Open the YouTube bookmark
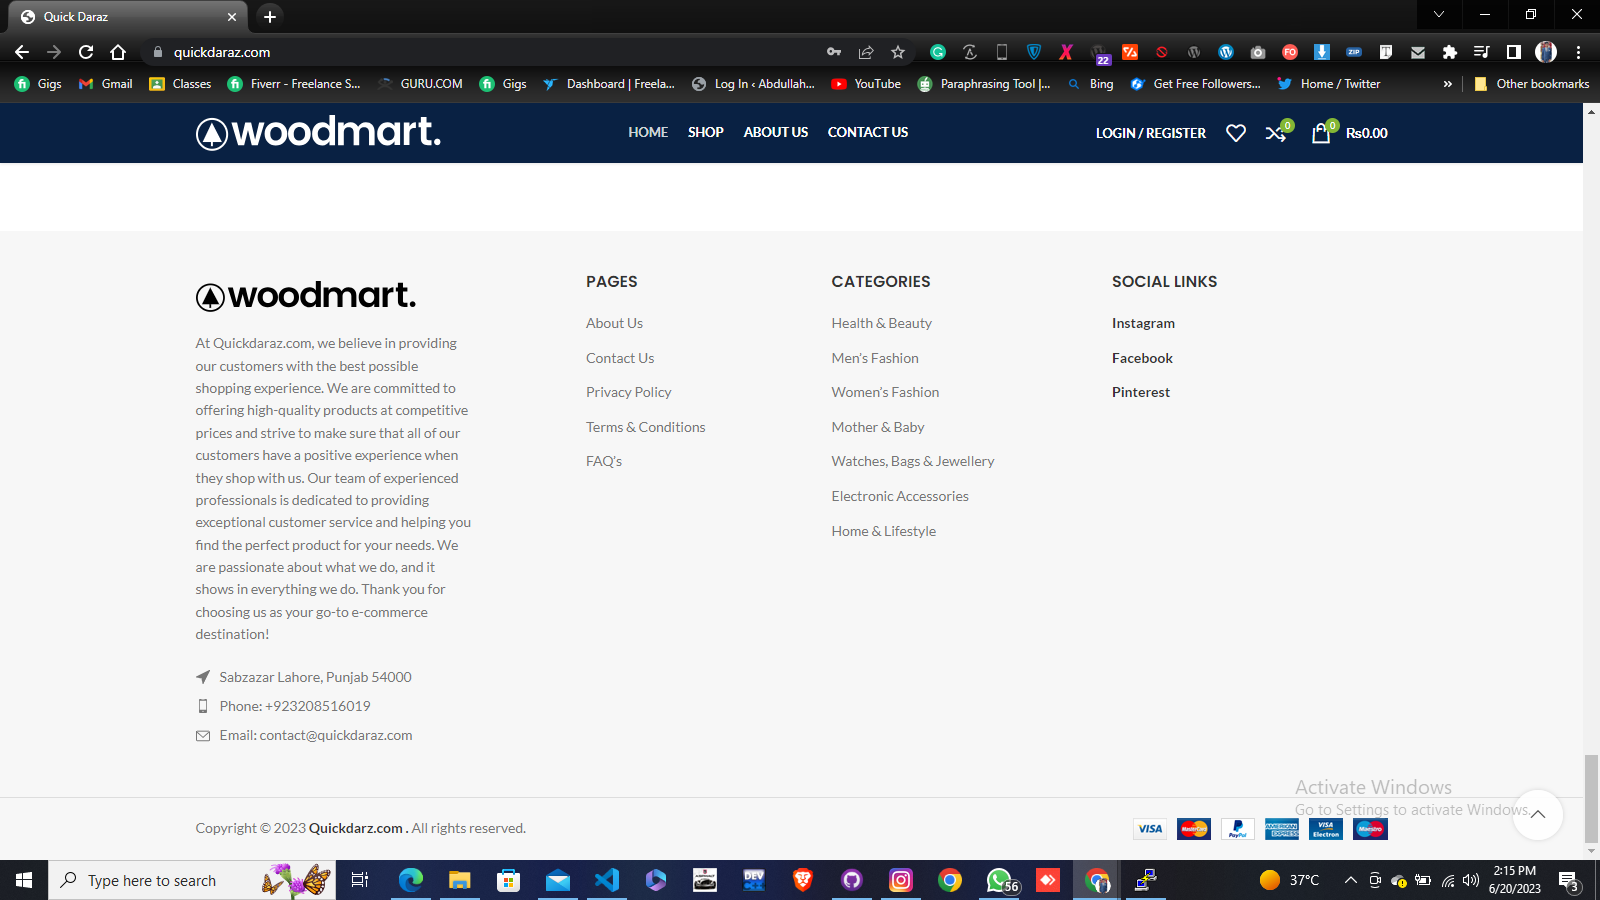The image size is (1600, 900). coord(866,84)
